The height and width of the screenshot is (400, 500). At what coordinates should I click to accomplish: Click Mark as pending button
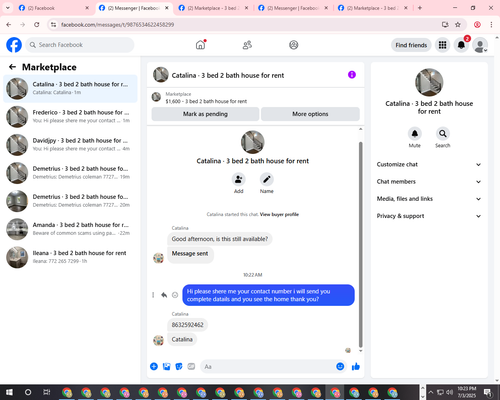coord(205,114)
